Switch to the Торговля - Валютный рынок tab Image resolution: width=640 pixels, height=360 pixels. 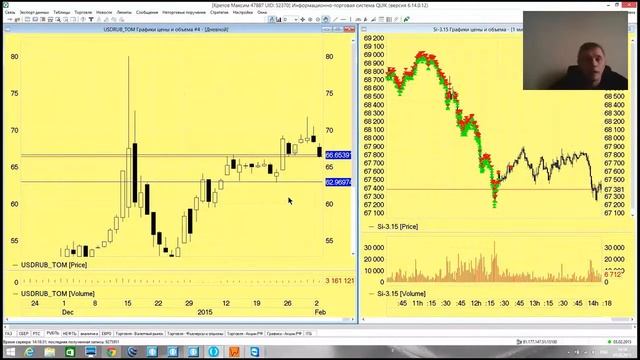139,333
